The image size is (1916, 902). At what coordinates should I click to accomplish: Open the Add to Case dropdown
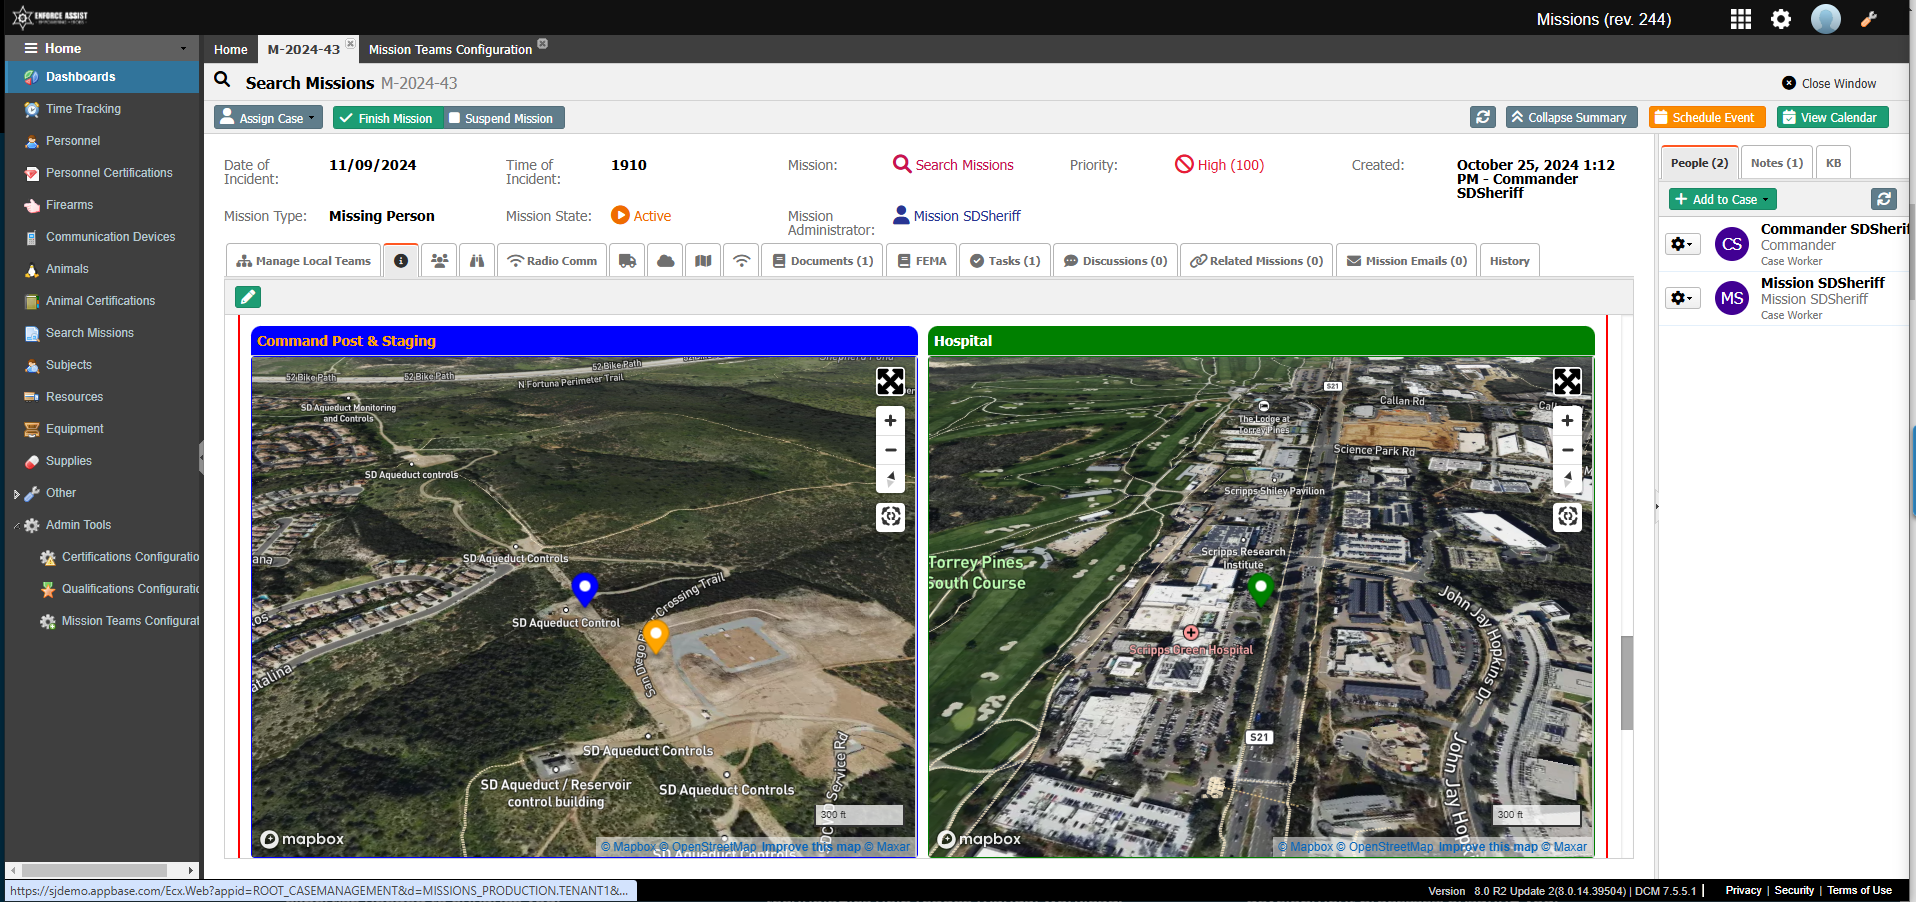coord(1723,199)
